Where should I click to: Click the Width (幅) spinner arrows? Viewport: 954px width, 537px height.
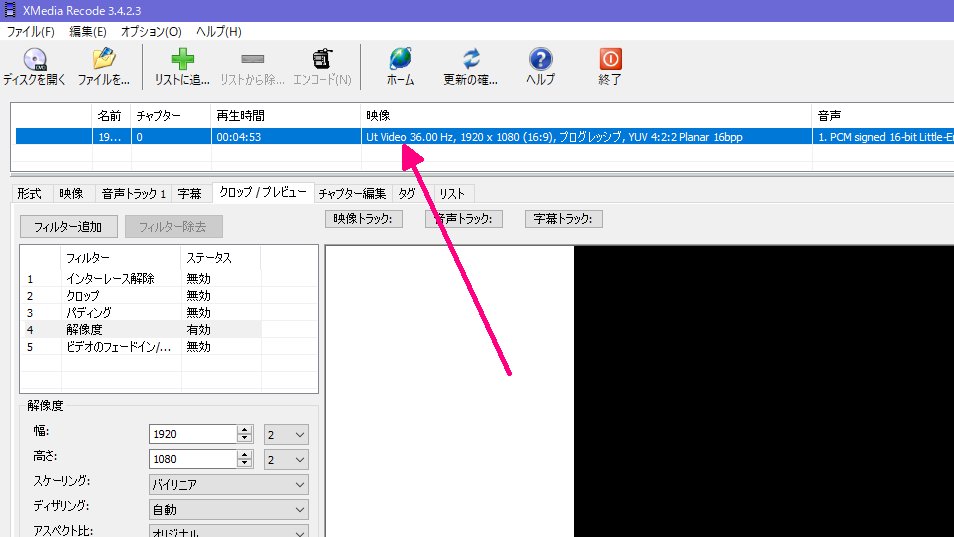tap(245, 434)
